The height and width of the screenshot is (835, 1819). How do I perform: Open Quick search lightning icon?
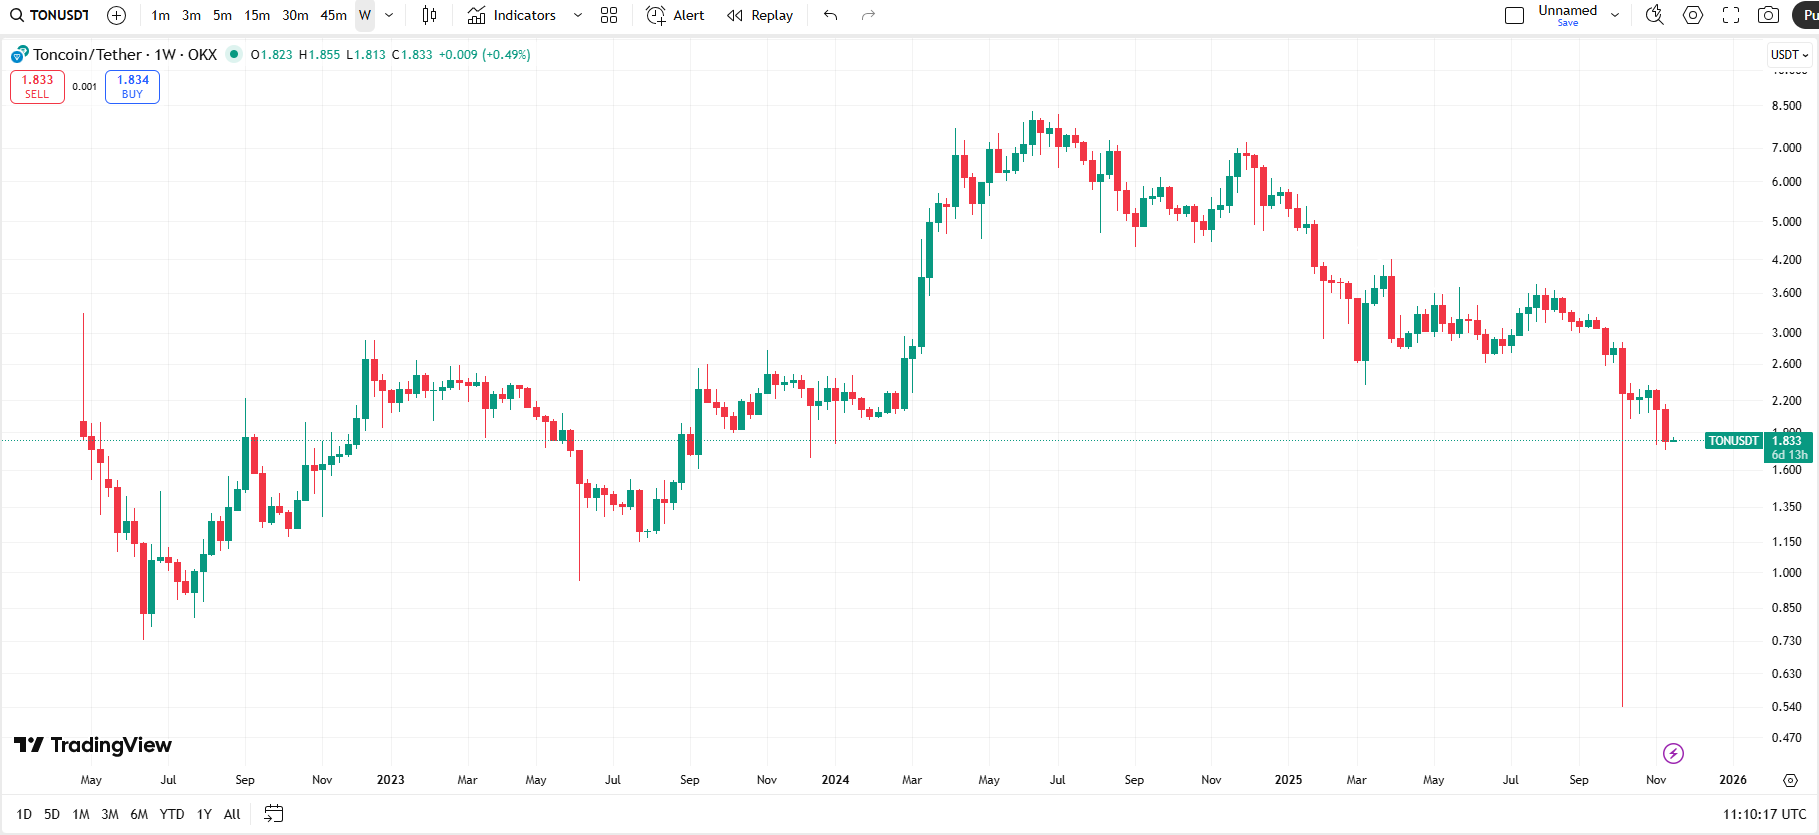click(1654, 15)
